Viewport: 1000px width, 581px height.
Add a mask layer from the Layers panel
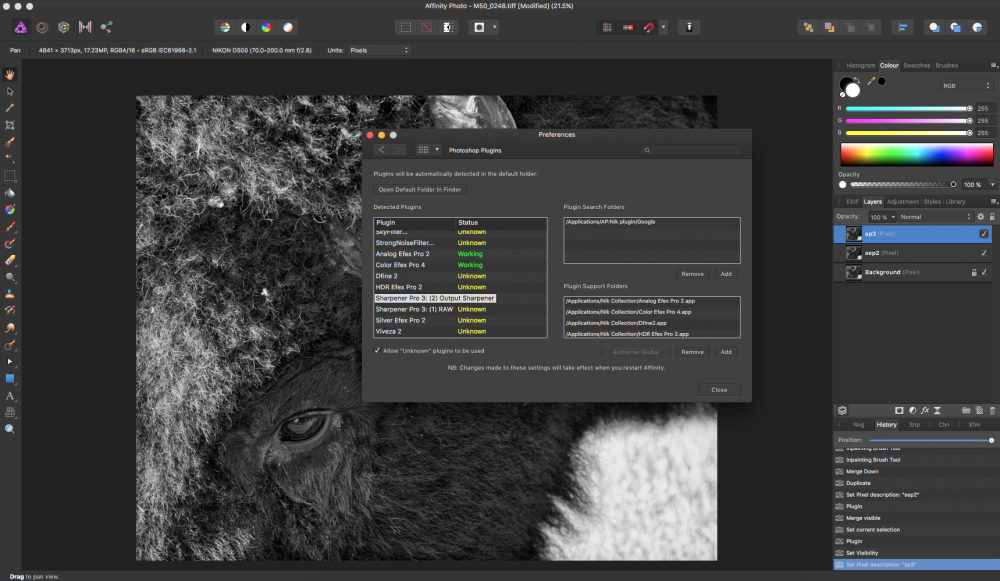(900, 410)
